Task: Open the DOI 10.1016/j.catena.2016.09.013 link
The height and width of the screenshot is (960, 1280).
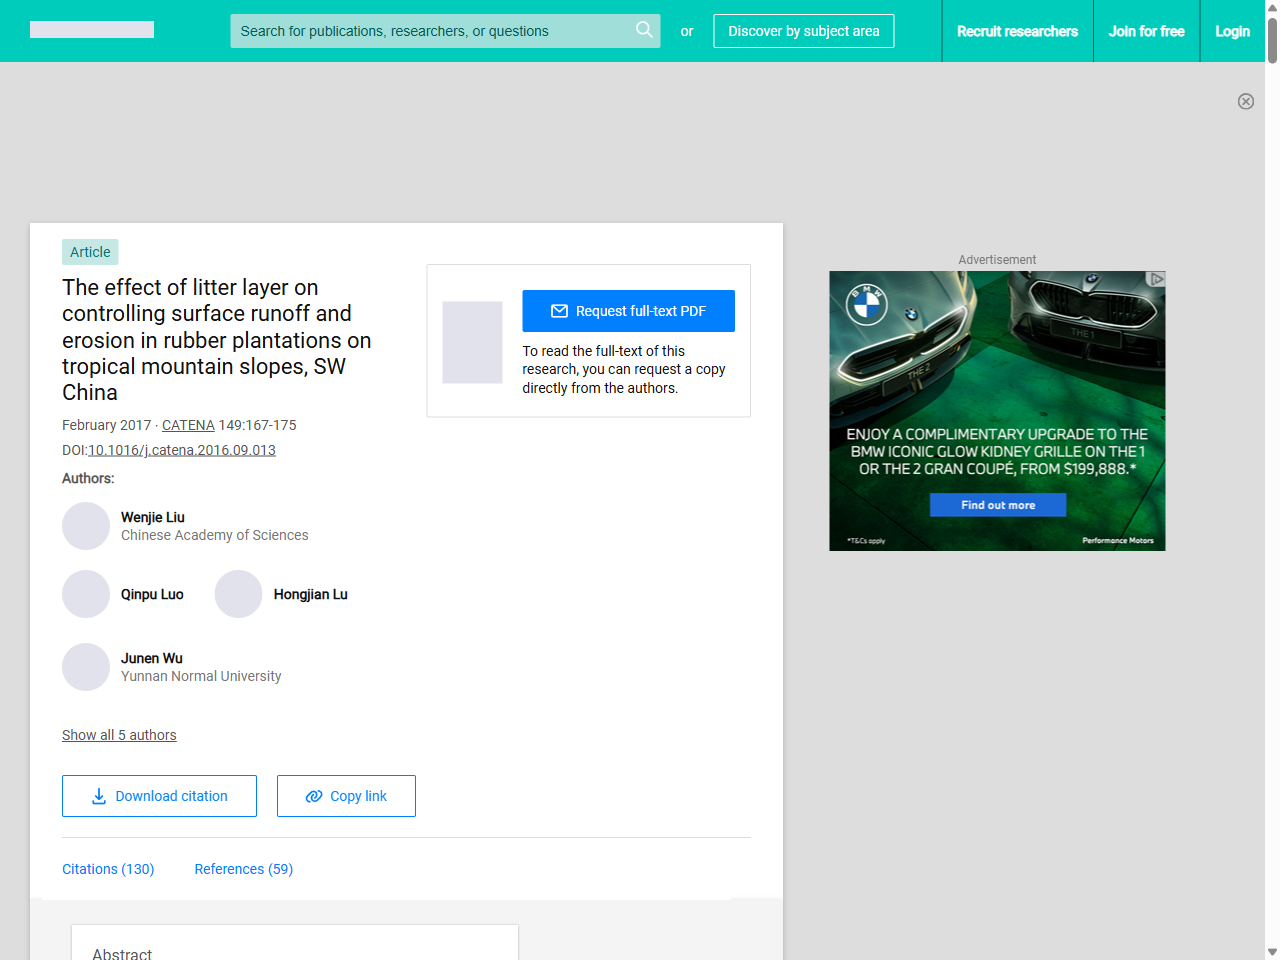Action: pyautogui.click(x=182, y=450)
